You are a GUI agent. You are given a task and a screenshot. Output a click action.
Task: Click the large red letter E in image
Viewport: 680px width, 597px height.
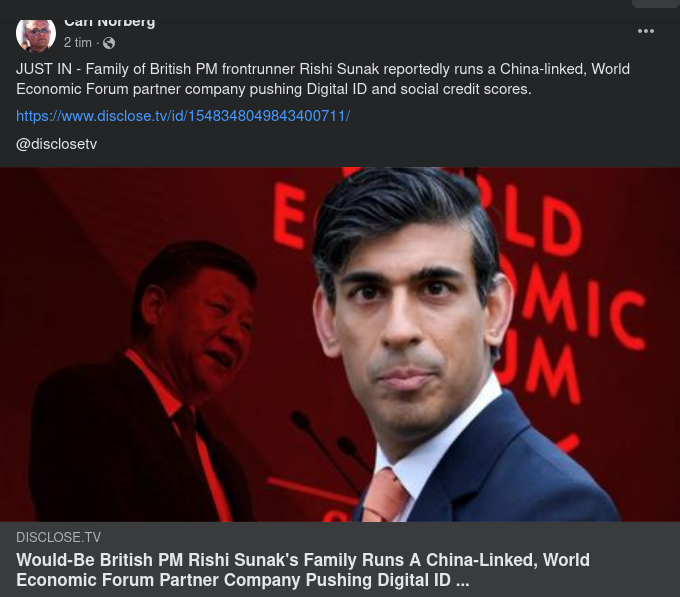289,215
